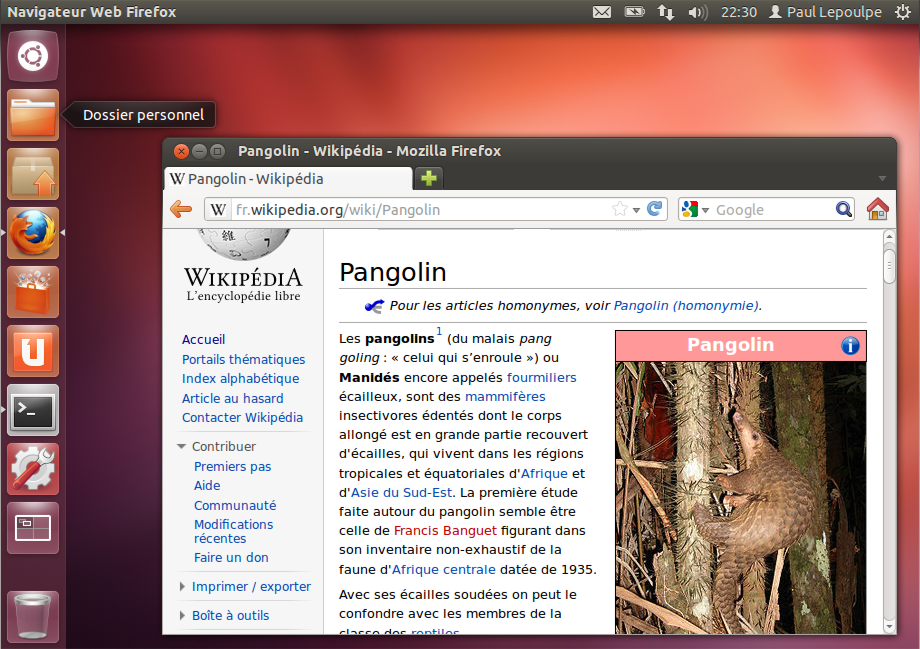Open the Faire un don link

pyautogui.click(x=231, y=557)
